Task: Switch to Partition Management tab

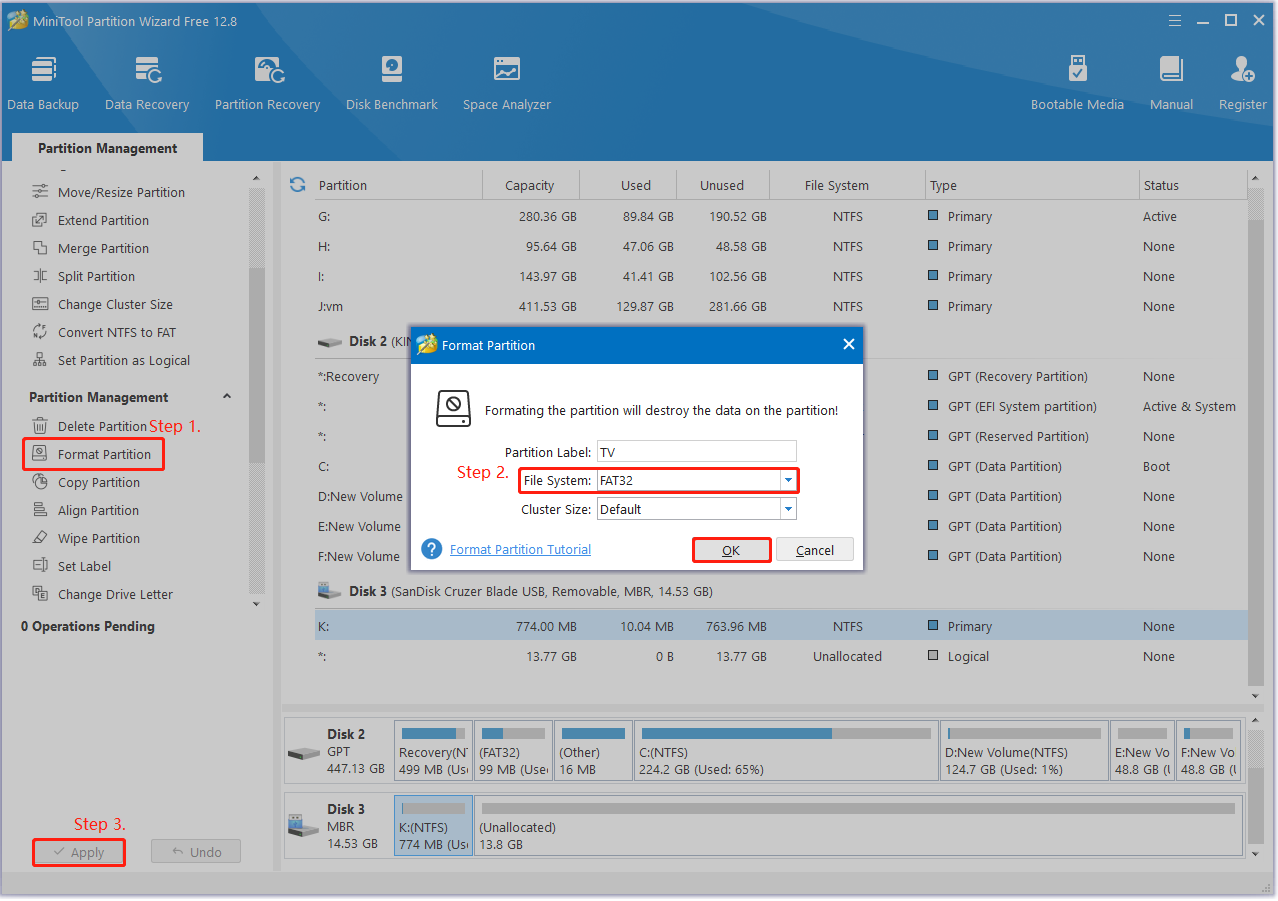Action: [x=107, y=148]
